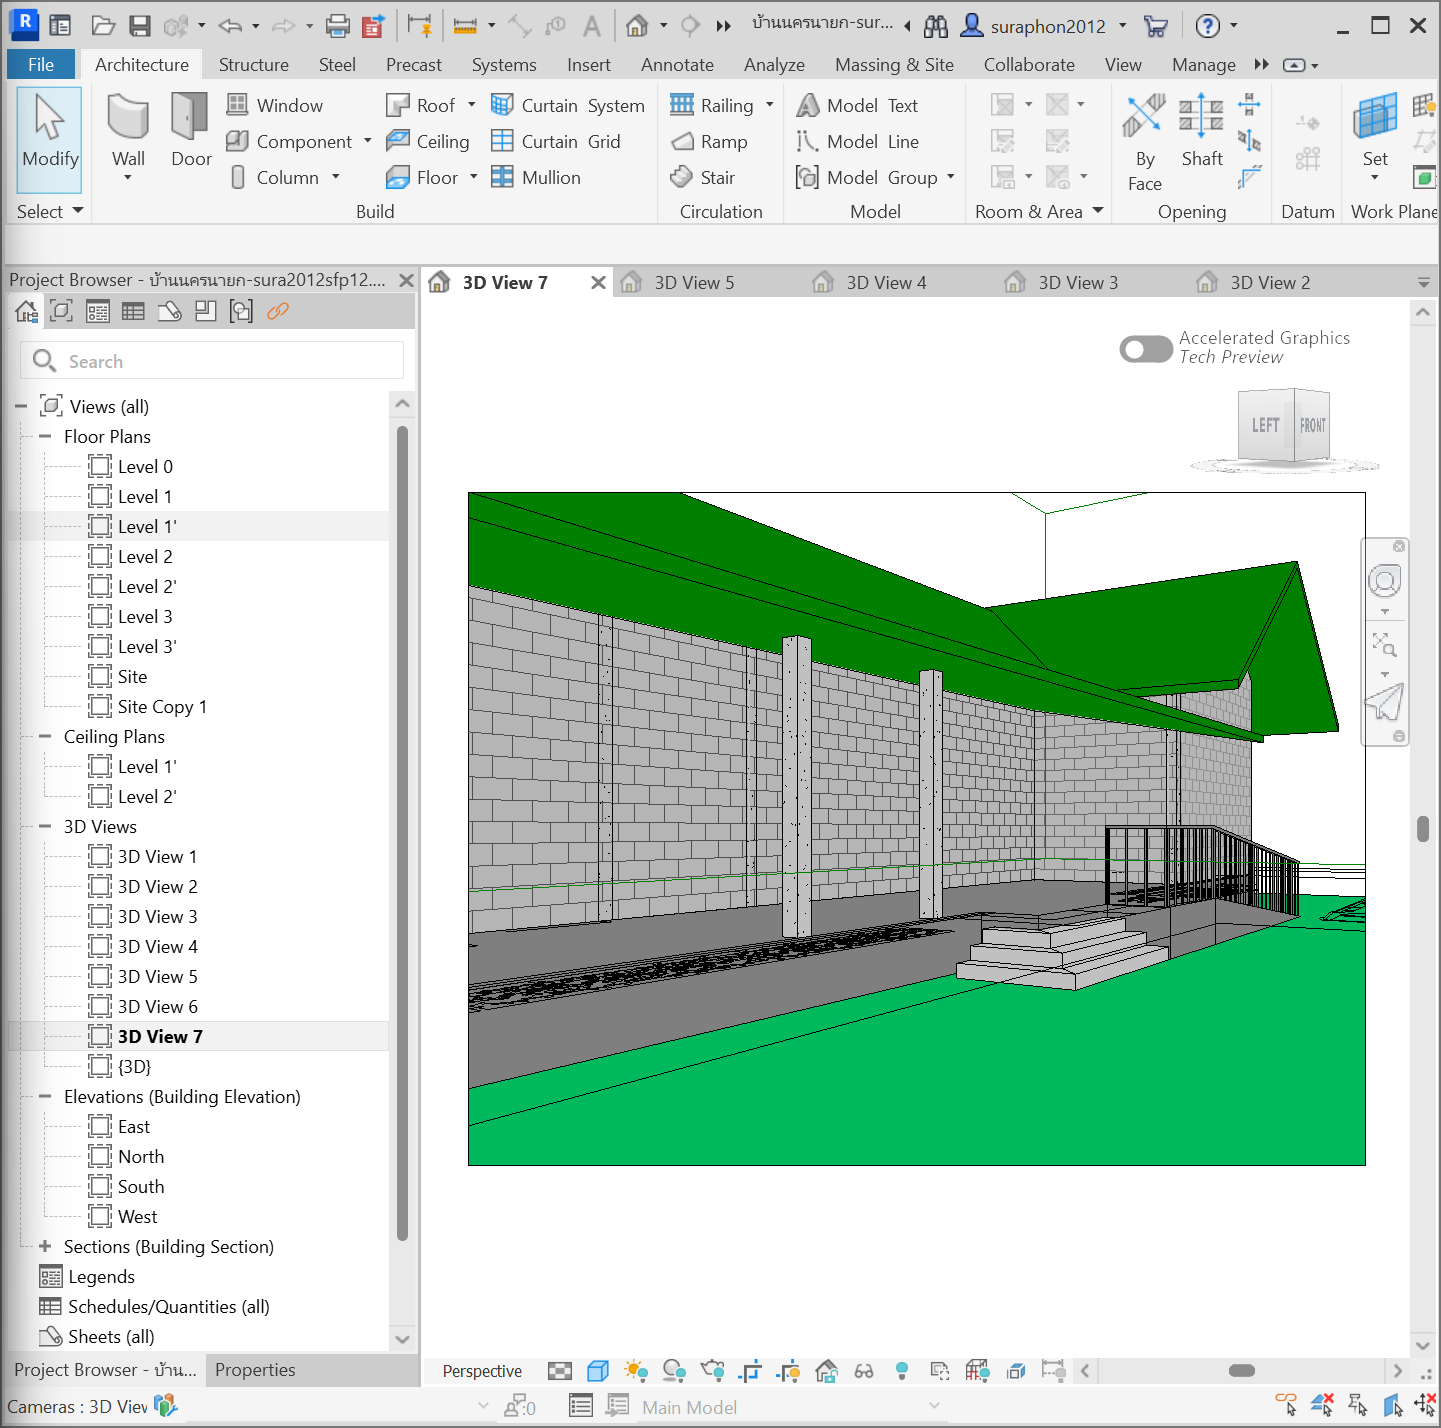Select the Wall tool
Screen dimensions: 1441x1428
(x=128, y=130)
